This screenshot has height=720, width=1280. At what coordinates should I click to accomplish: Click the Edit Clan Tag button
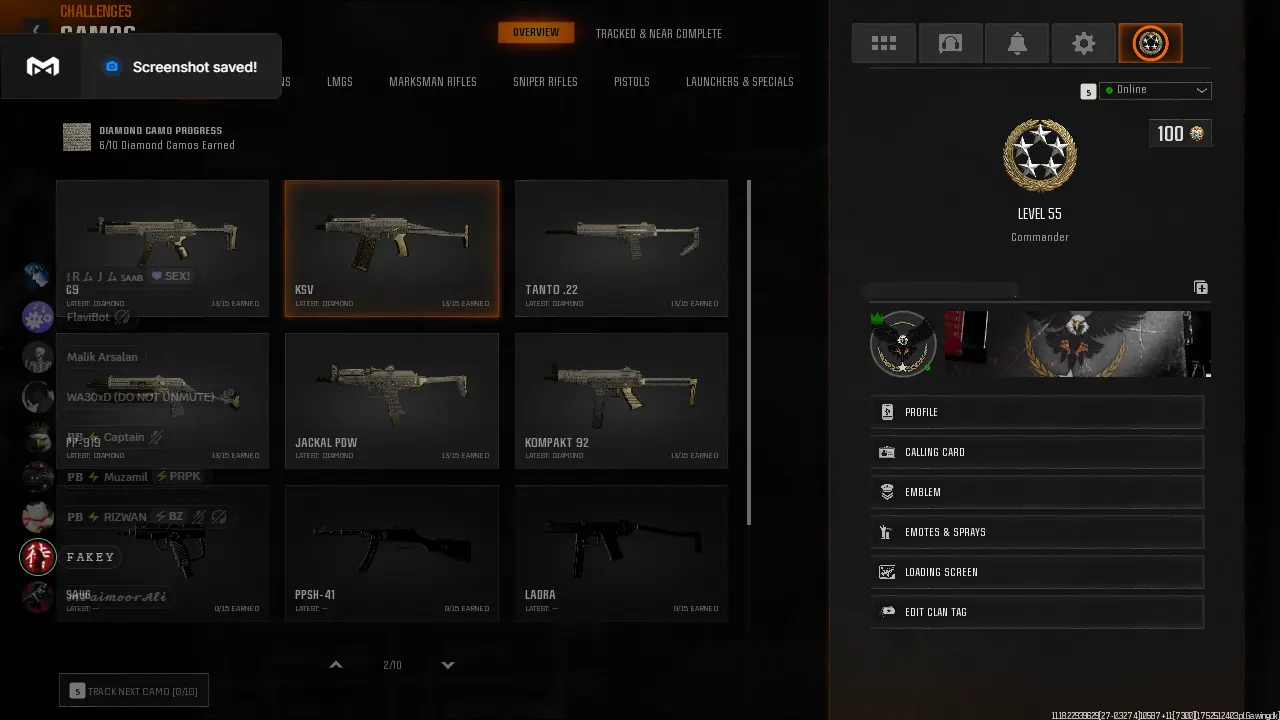tap(1037, 612)
